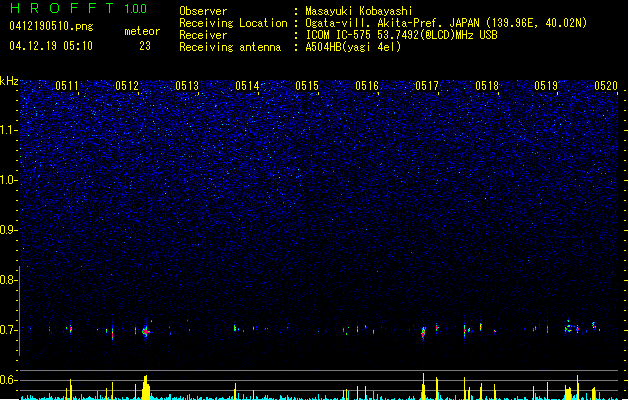Screen dimensions: 629x400
Task: Click the 0514 time marker
Action: coord(247,86)
